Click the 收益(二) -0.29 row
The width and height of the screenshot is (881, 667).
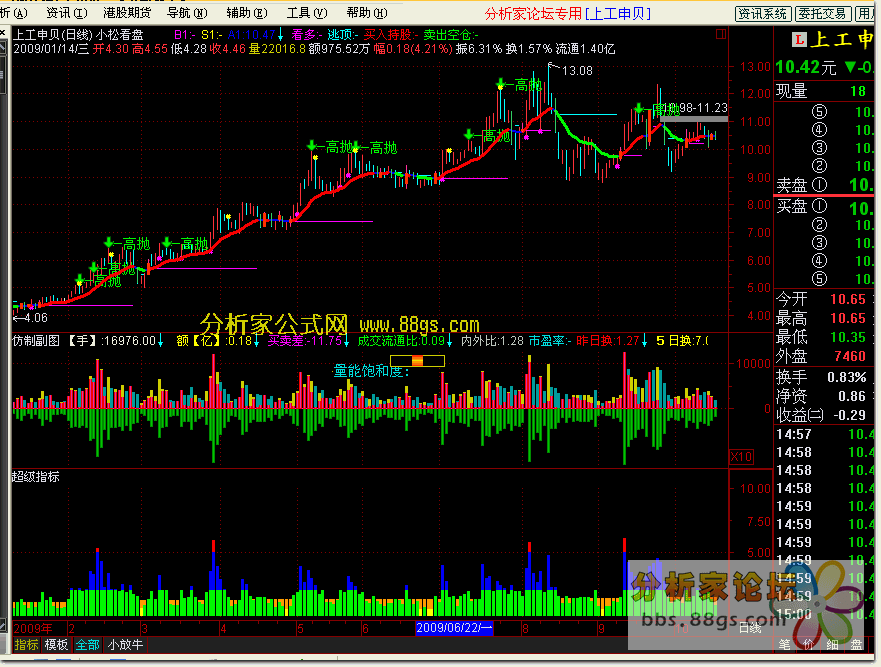tap(821, 415)
